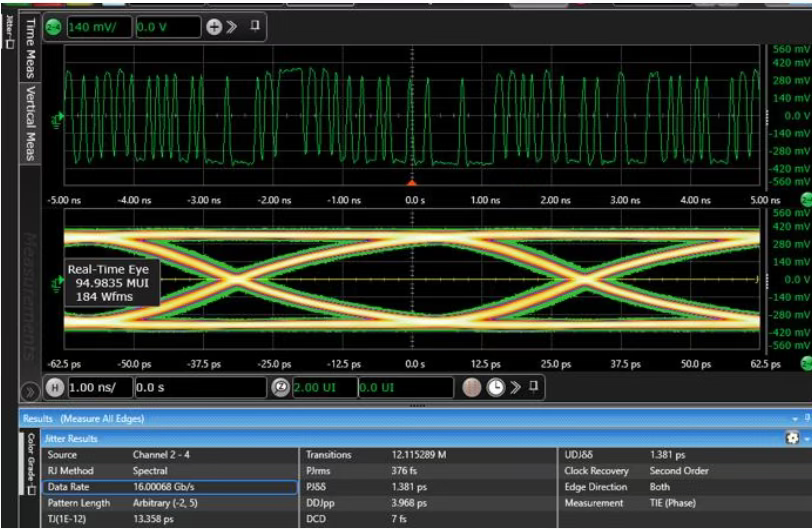
Task: Expand channel toolbar with double chevron
Action: 233,27
